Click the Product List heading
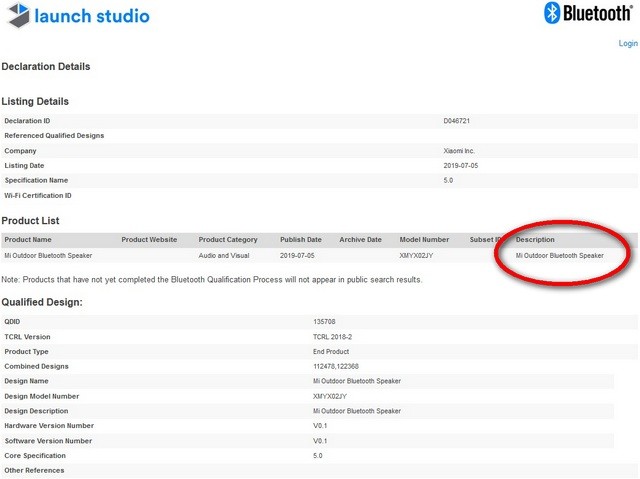The image size is (640, 479). coord(30,221)
